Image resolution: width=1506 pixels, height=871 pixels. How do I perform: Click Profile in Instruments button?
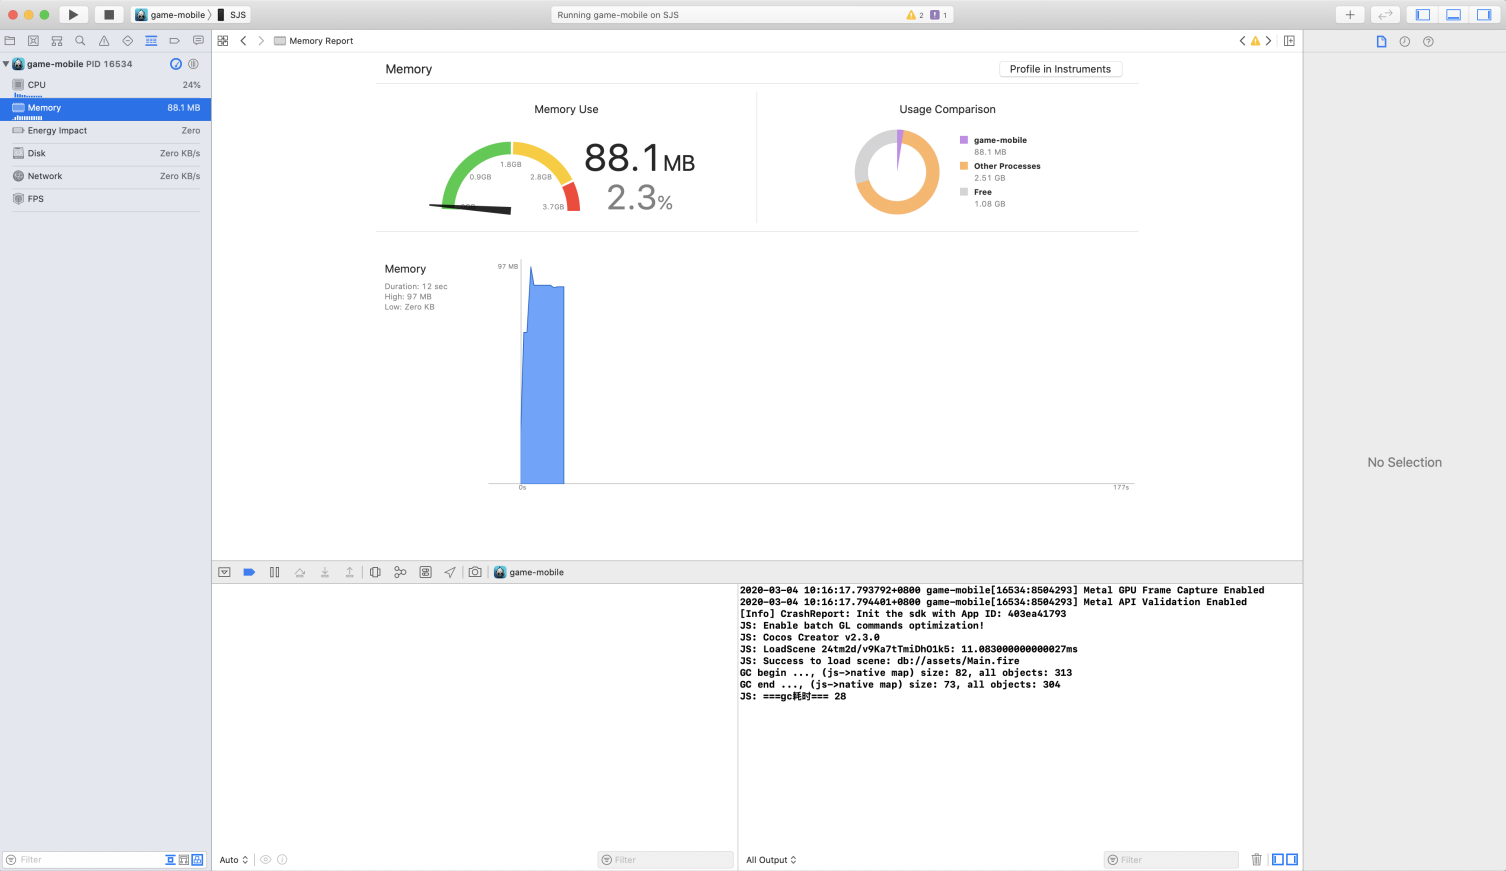tap(1060, 69)
